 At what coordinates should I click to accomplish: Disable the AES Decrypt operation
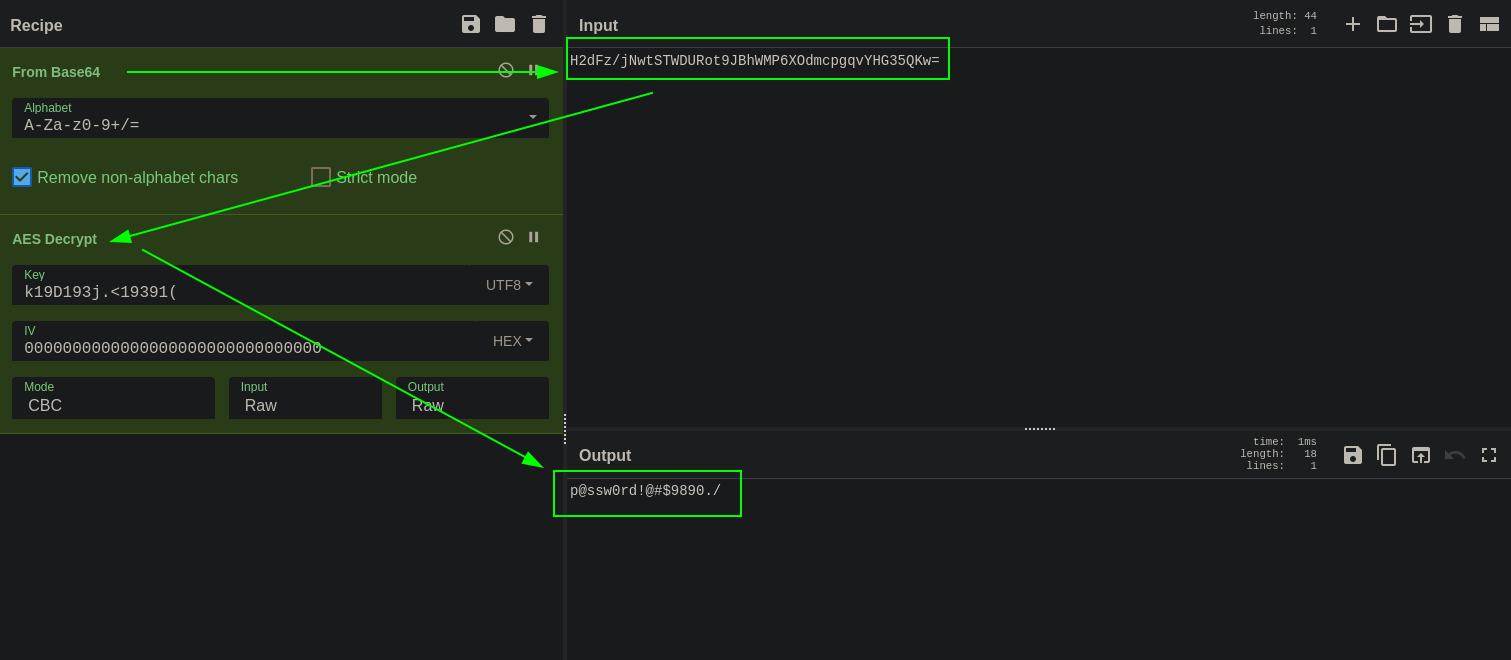(506, 237)
